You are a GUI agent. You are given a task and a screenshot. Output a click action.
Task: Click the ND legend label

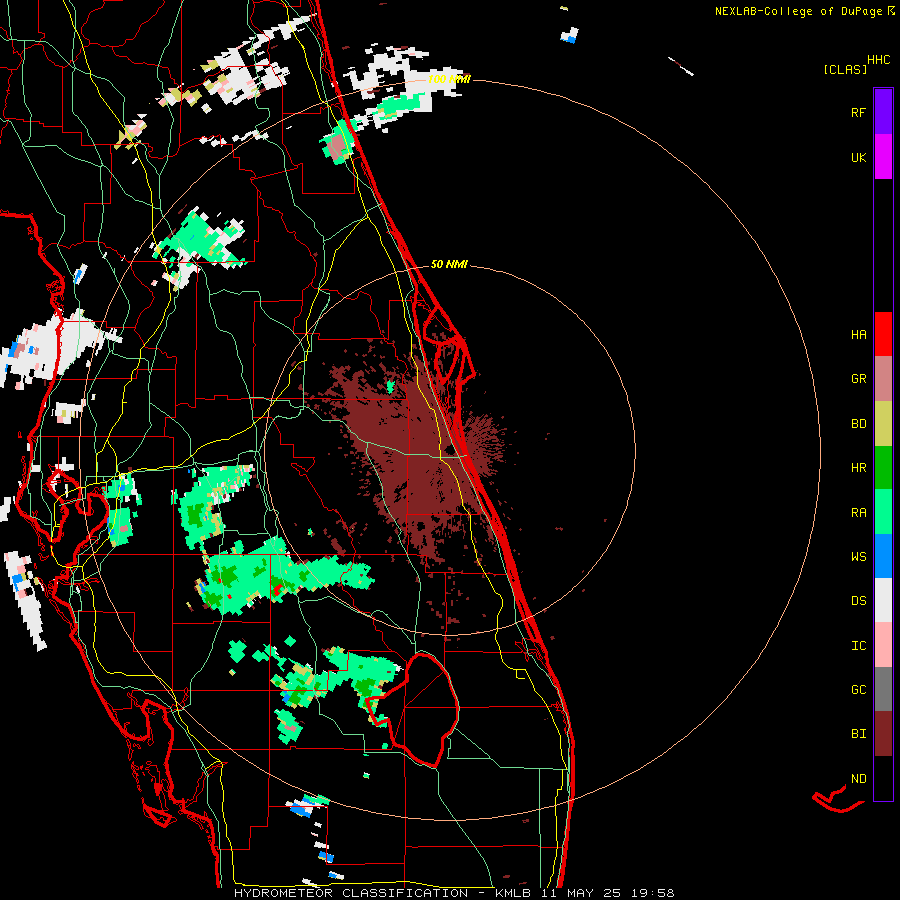(858, 779)
